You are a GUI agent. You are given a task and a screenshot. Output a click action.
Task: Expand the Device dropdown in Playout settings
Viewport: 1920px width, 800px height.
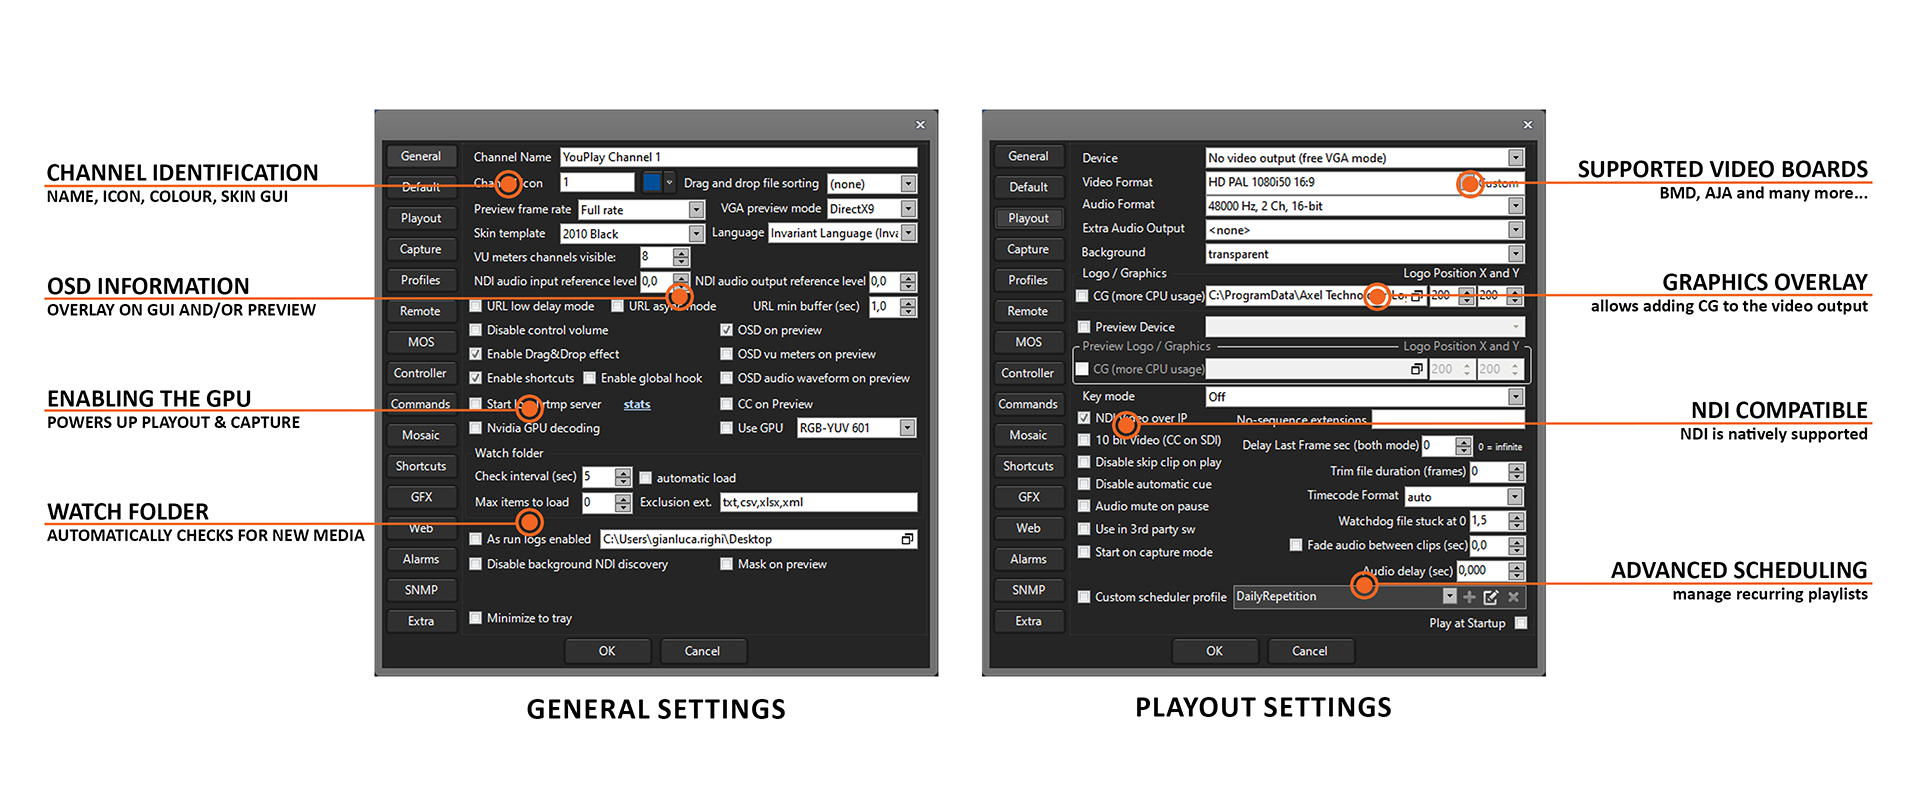tap(1516, 158)
